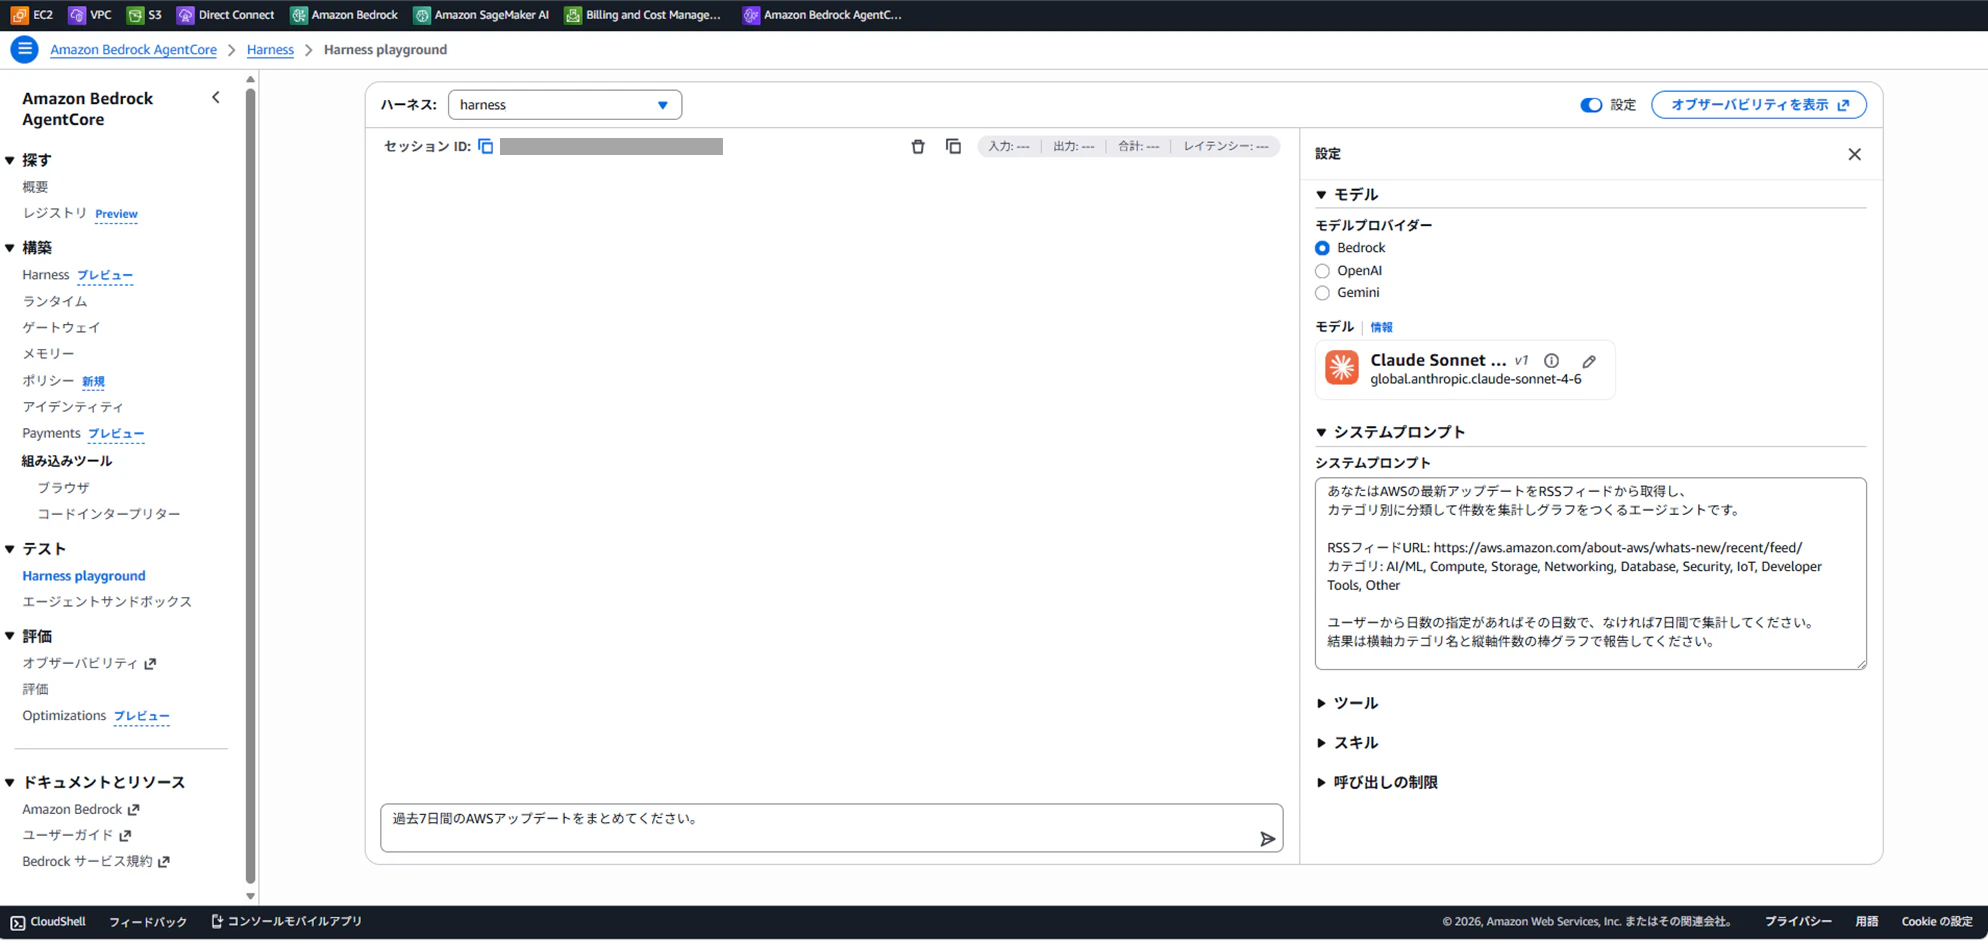
Task: Open the コードインタープリター built-in tool page
Action: click(x=109, y=514)
